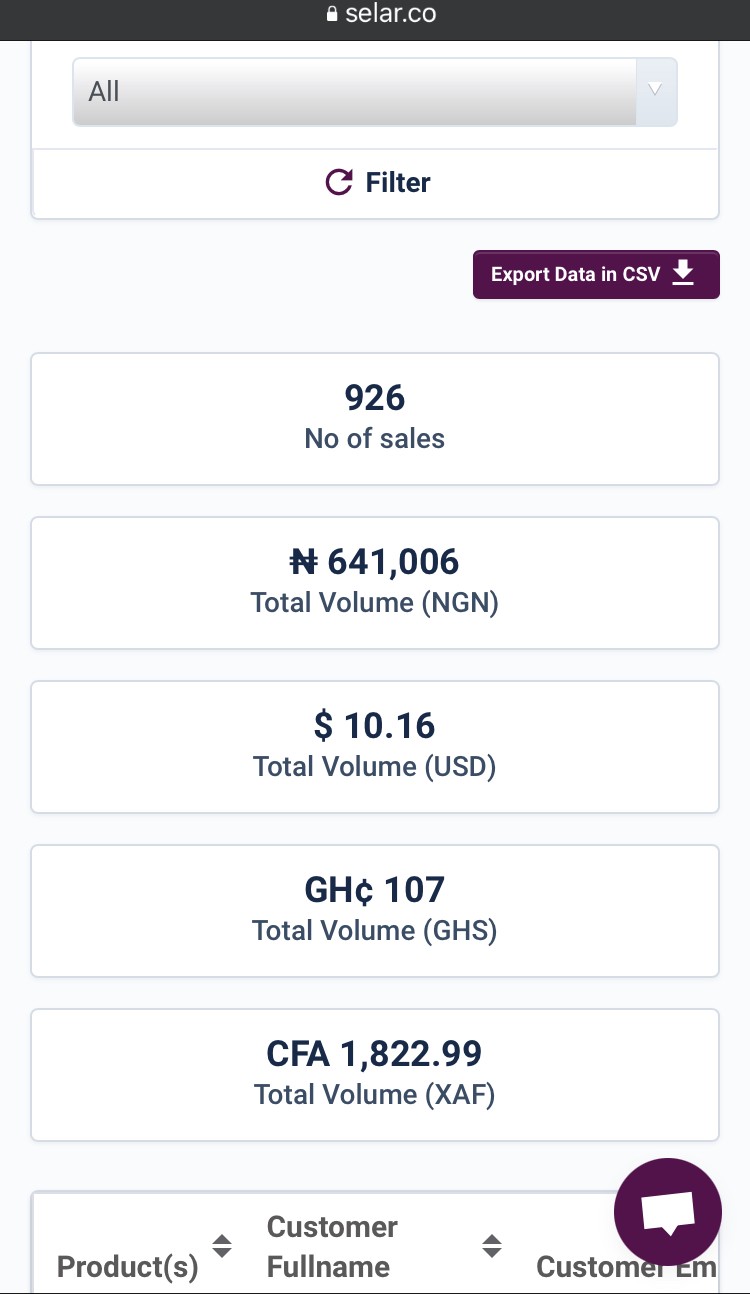The height and width of the screenshot is (1294, 750).
Task: Select the All combo box field
Action: click(x=375, y=92)
